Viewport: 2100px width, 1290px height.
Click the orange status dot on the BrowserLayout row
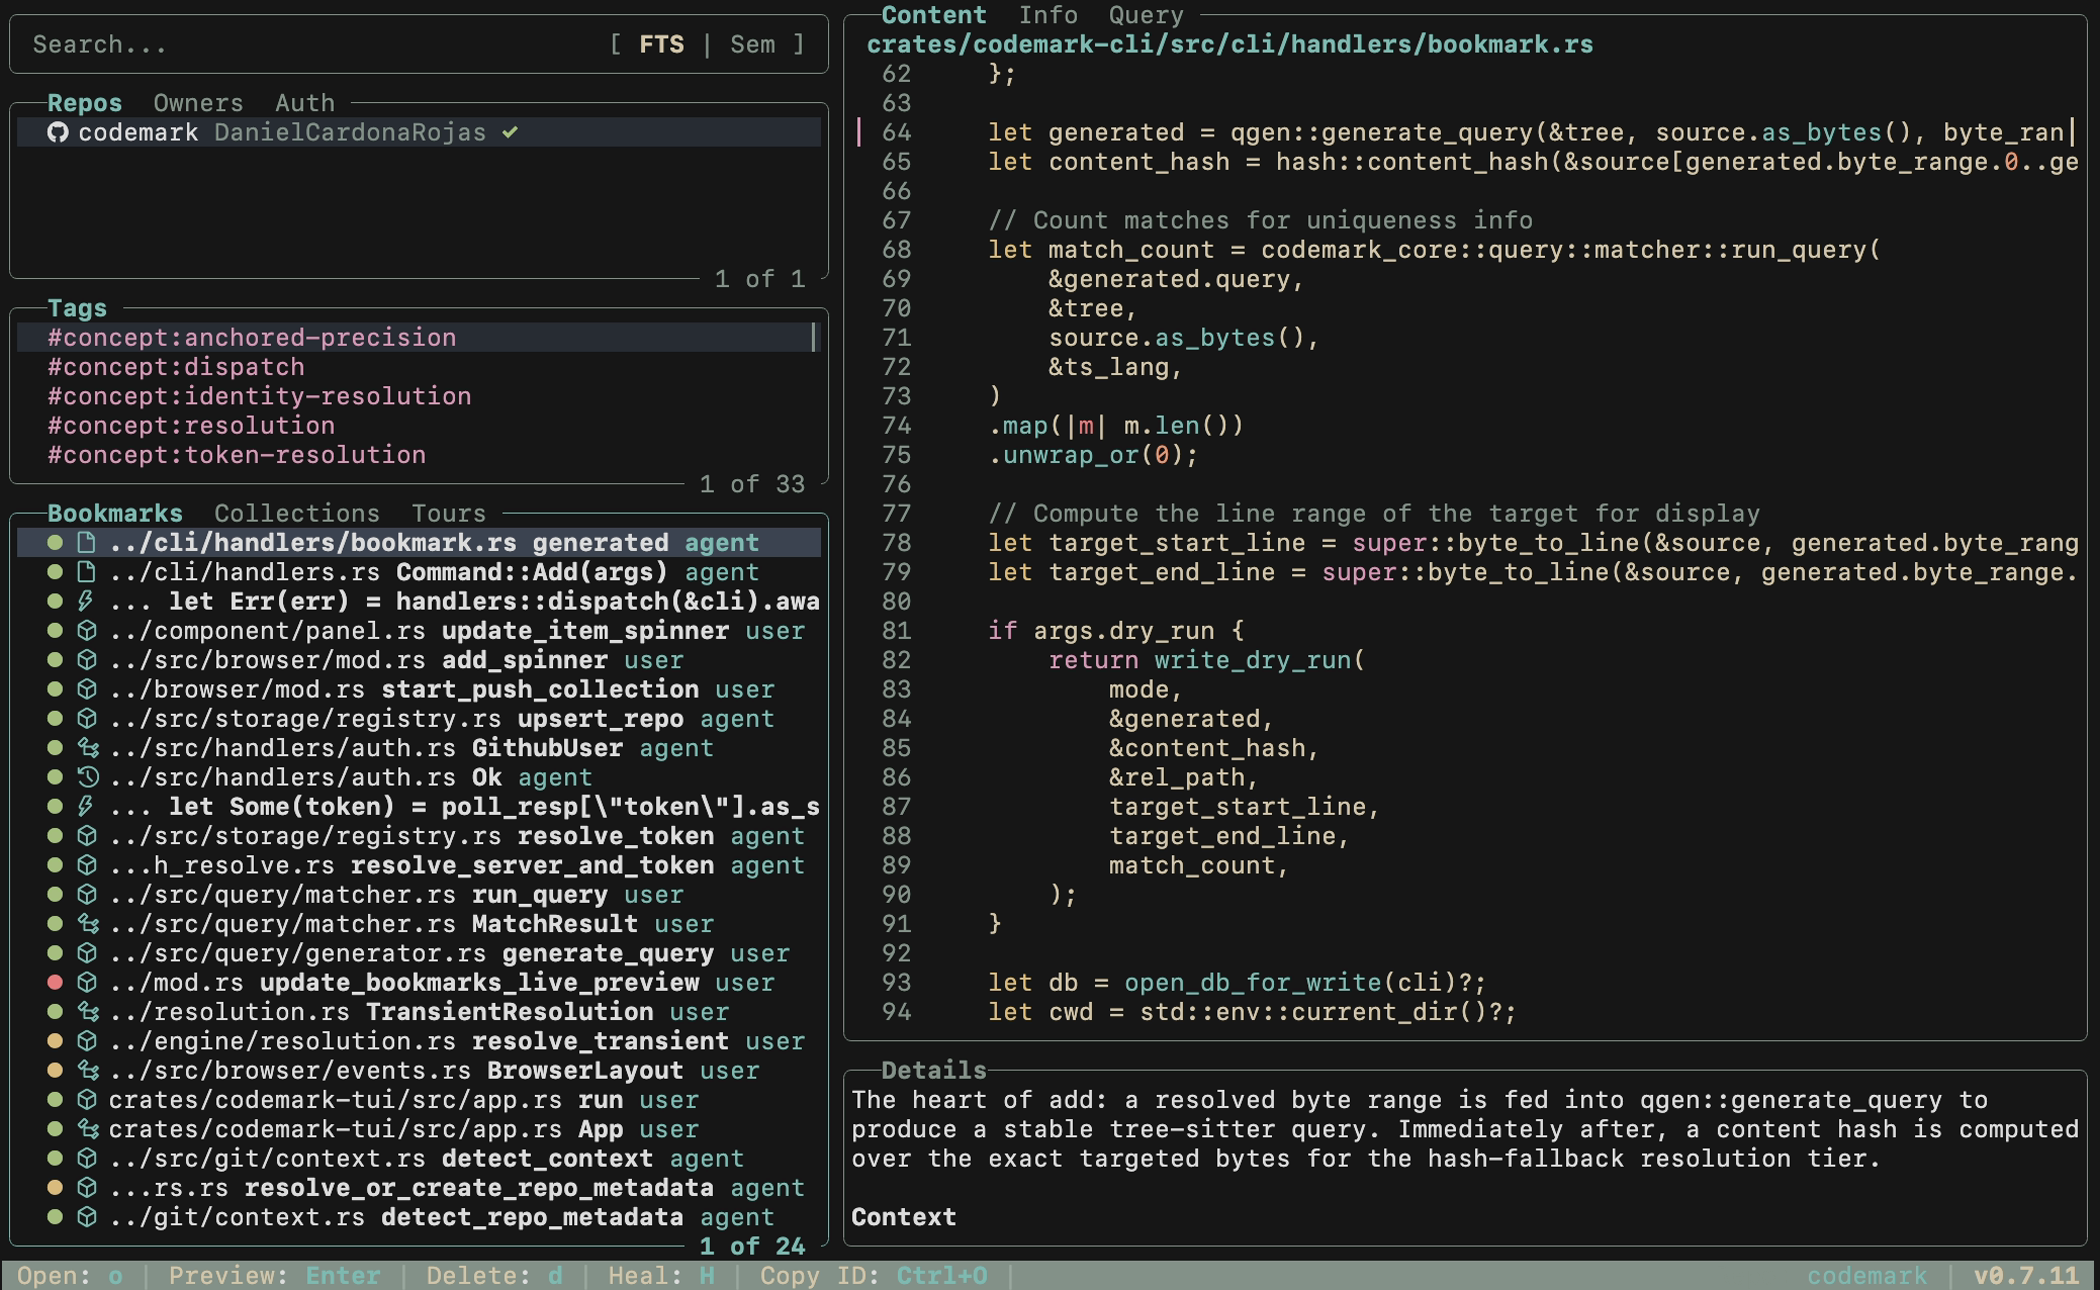tap(55, 1070)
